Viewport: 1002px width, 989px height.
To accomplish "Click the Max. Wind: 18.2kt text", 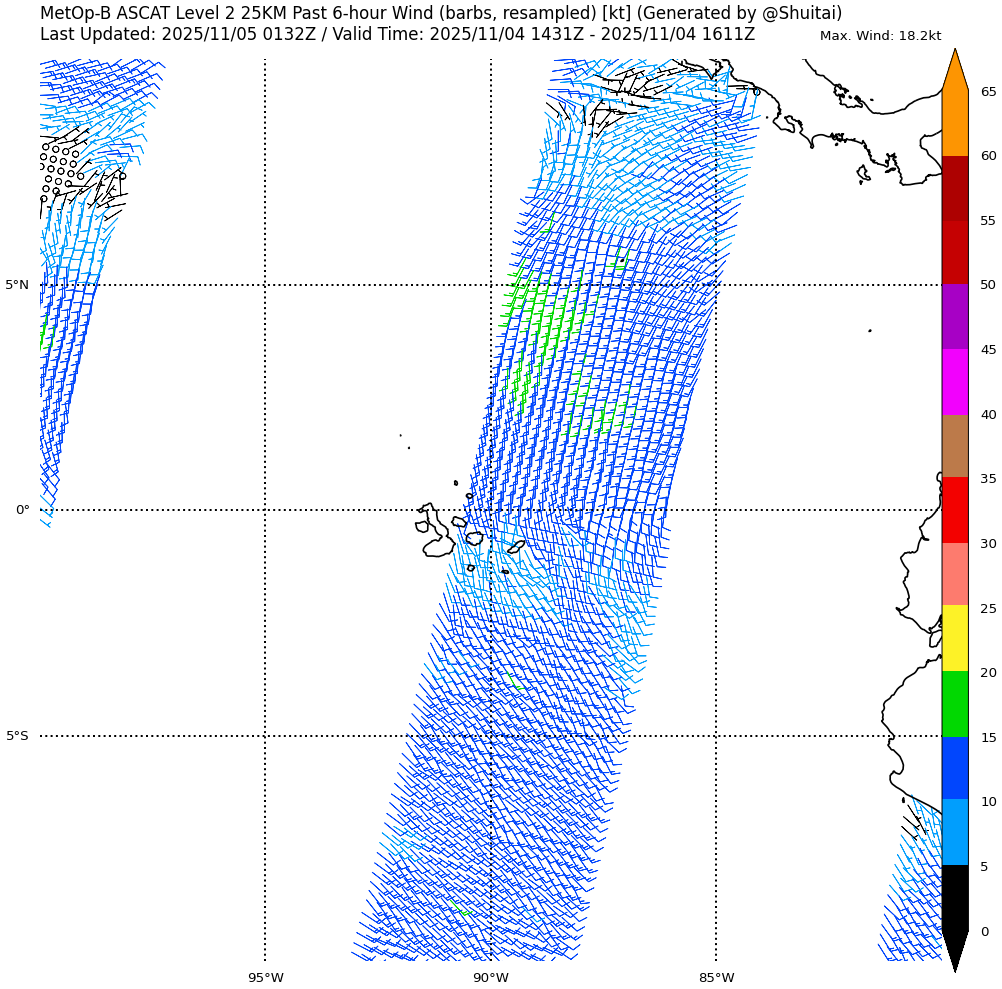I will [880, 36].
